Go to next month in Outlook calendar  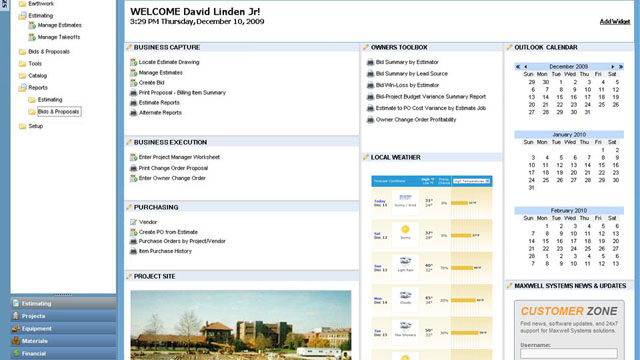(613, 67)
